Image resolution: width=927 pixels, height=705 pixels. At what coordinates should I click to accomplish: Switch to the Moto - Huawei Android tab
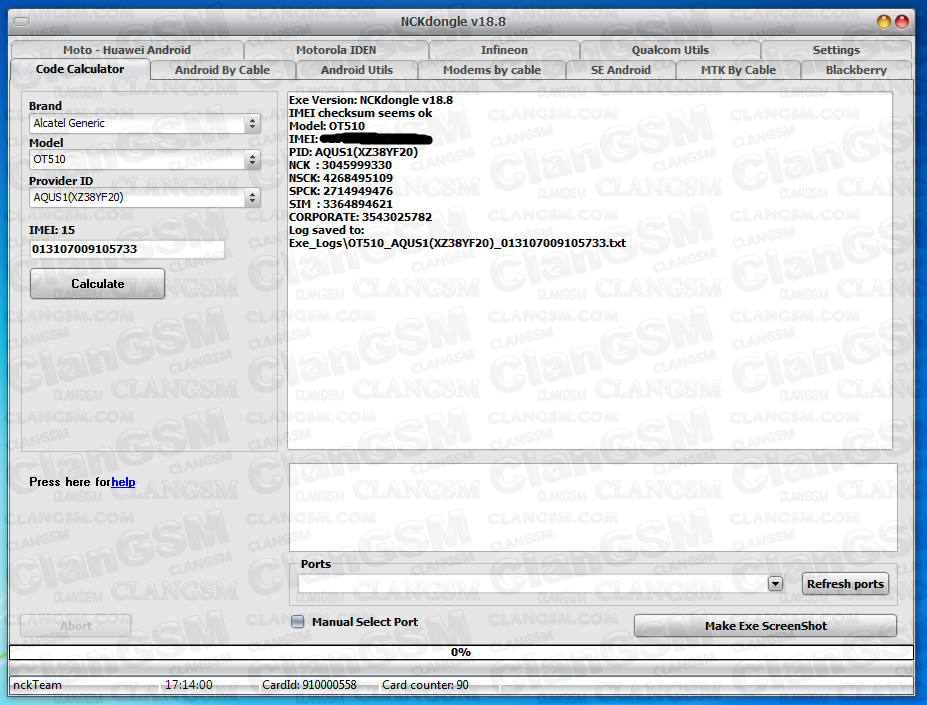[127, 50]
